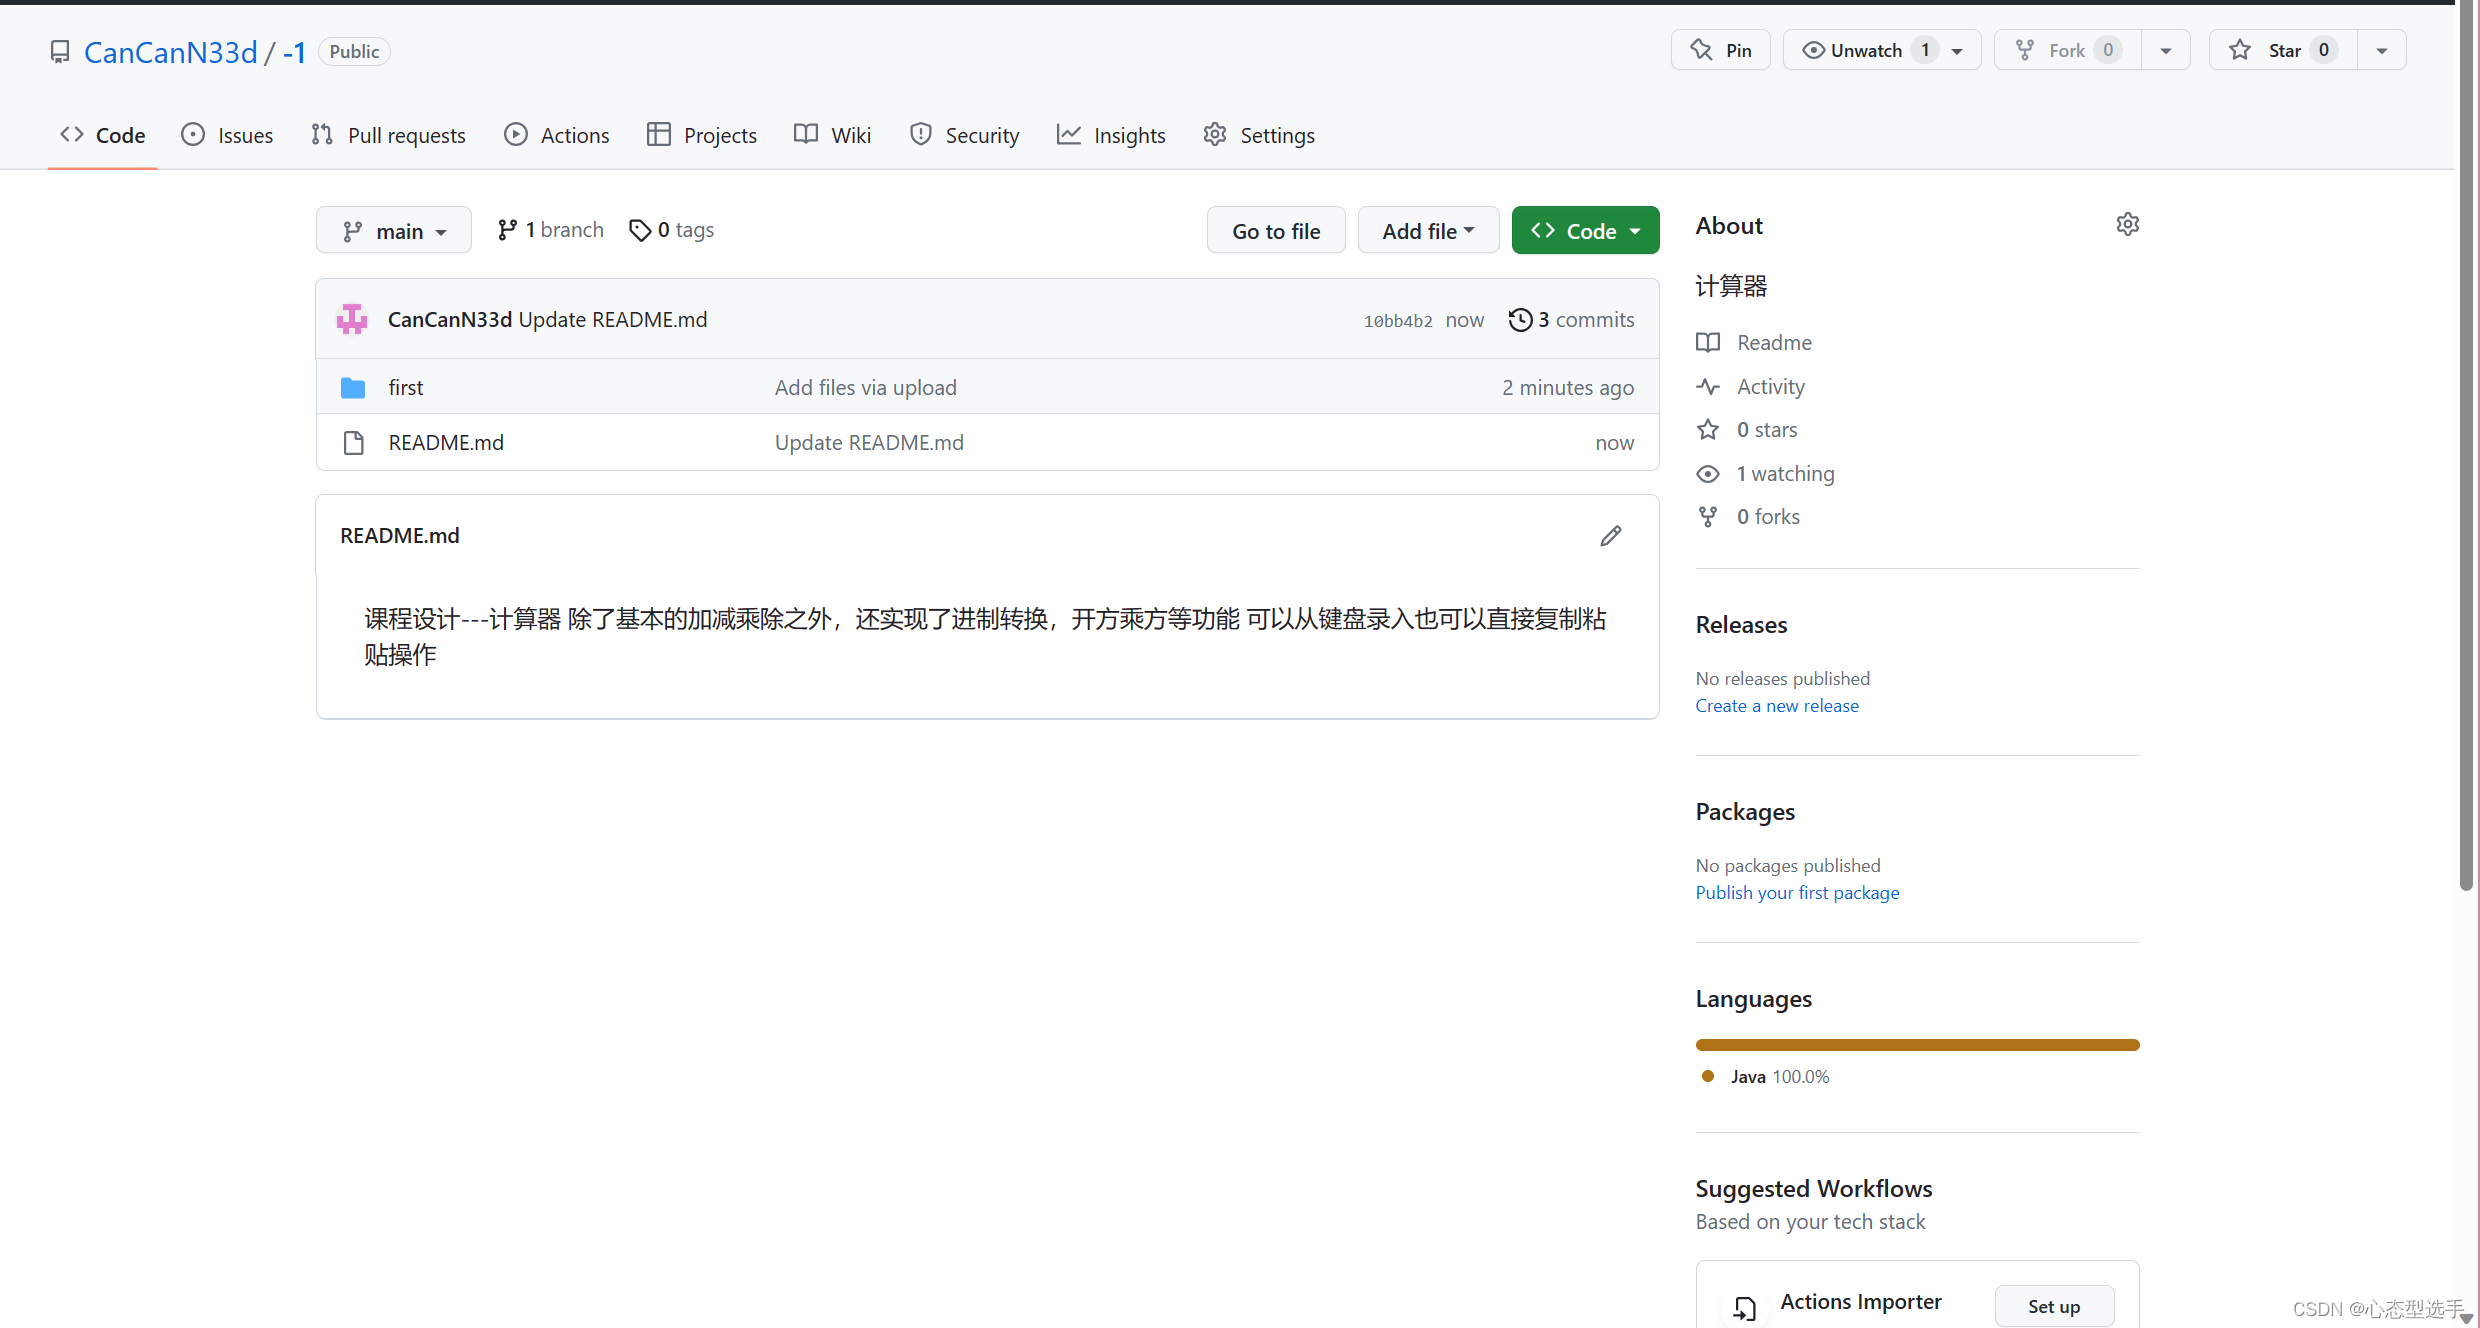Open the commit history icon showing 3 commits

(x=1521, y=319)
